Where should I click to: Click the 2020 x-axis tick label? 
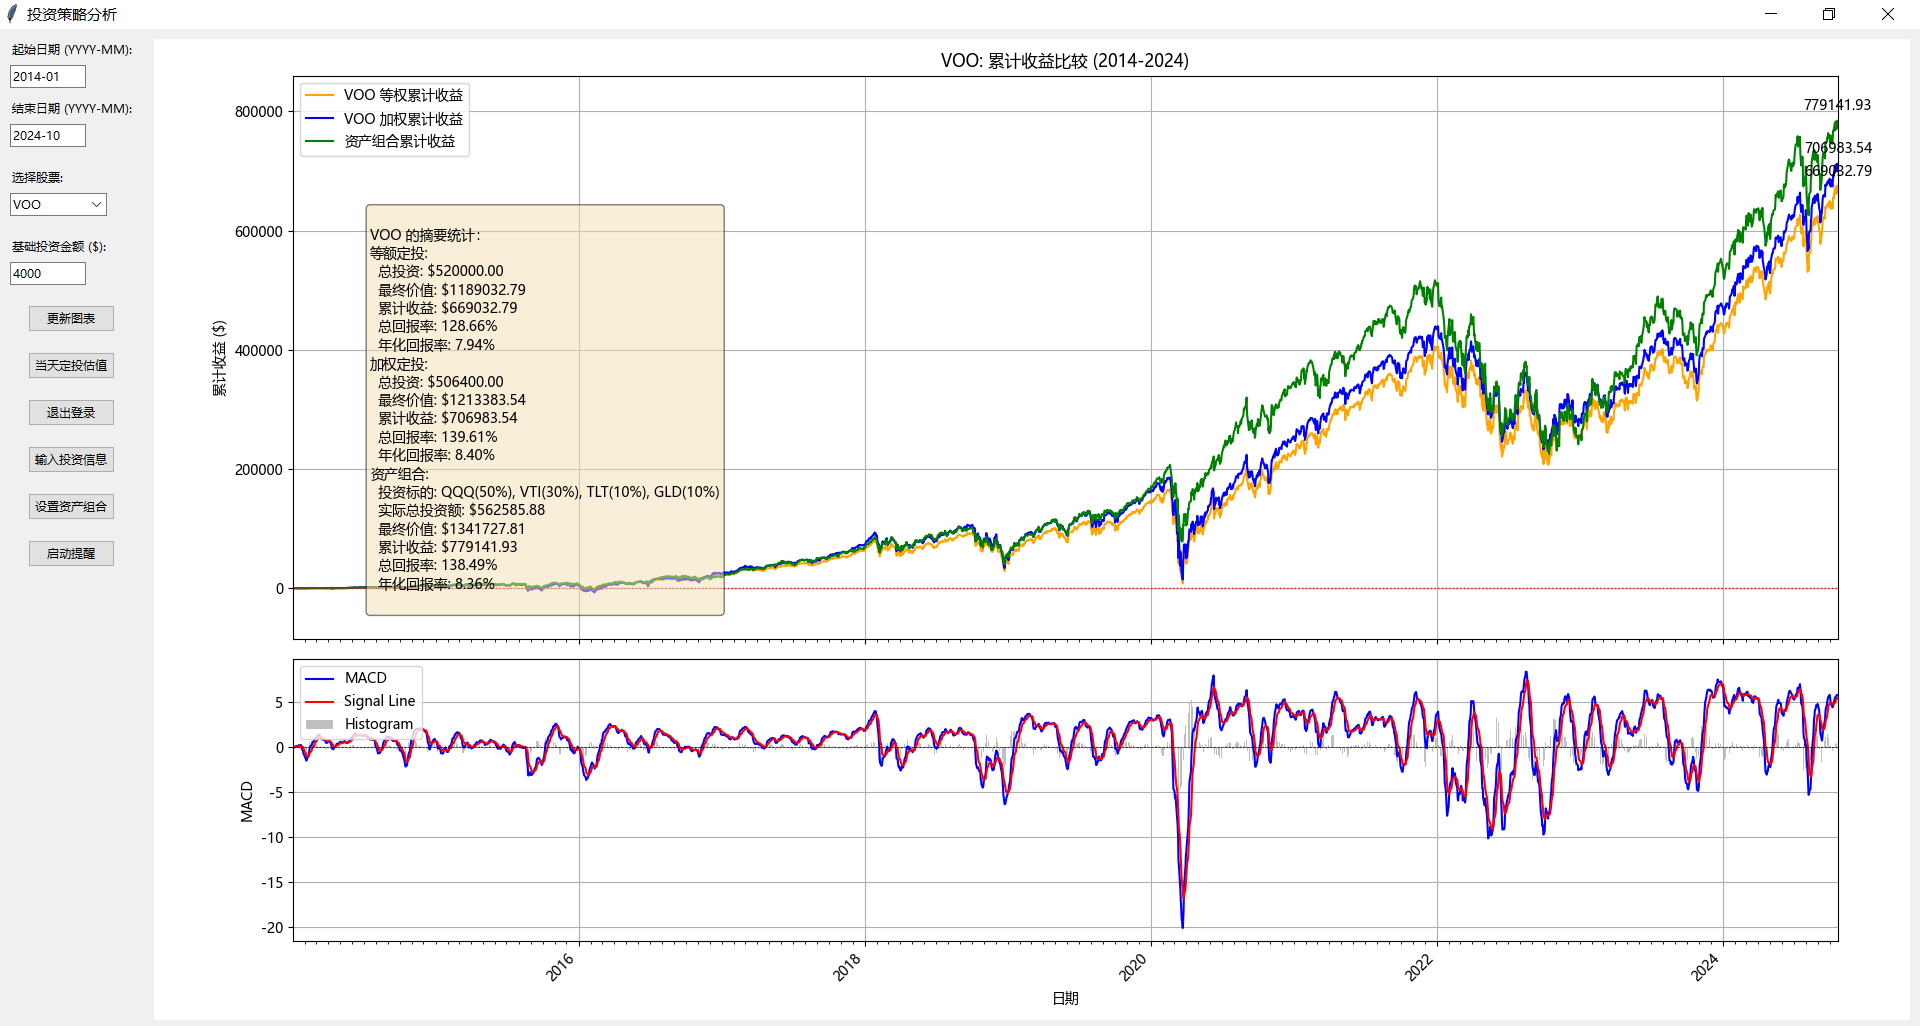[1133, 967]
